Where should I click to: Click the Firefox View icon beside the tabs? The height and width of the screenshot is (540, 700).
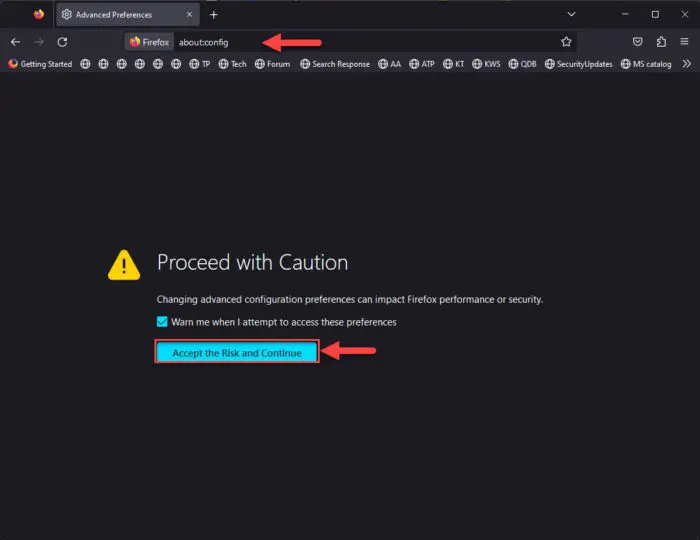click(39, 14)
